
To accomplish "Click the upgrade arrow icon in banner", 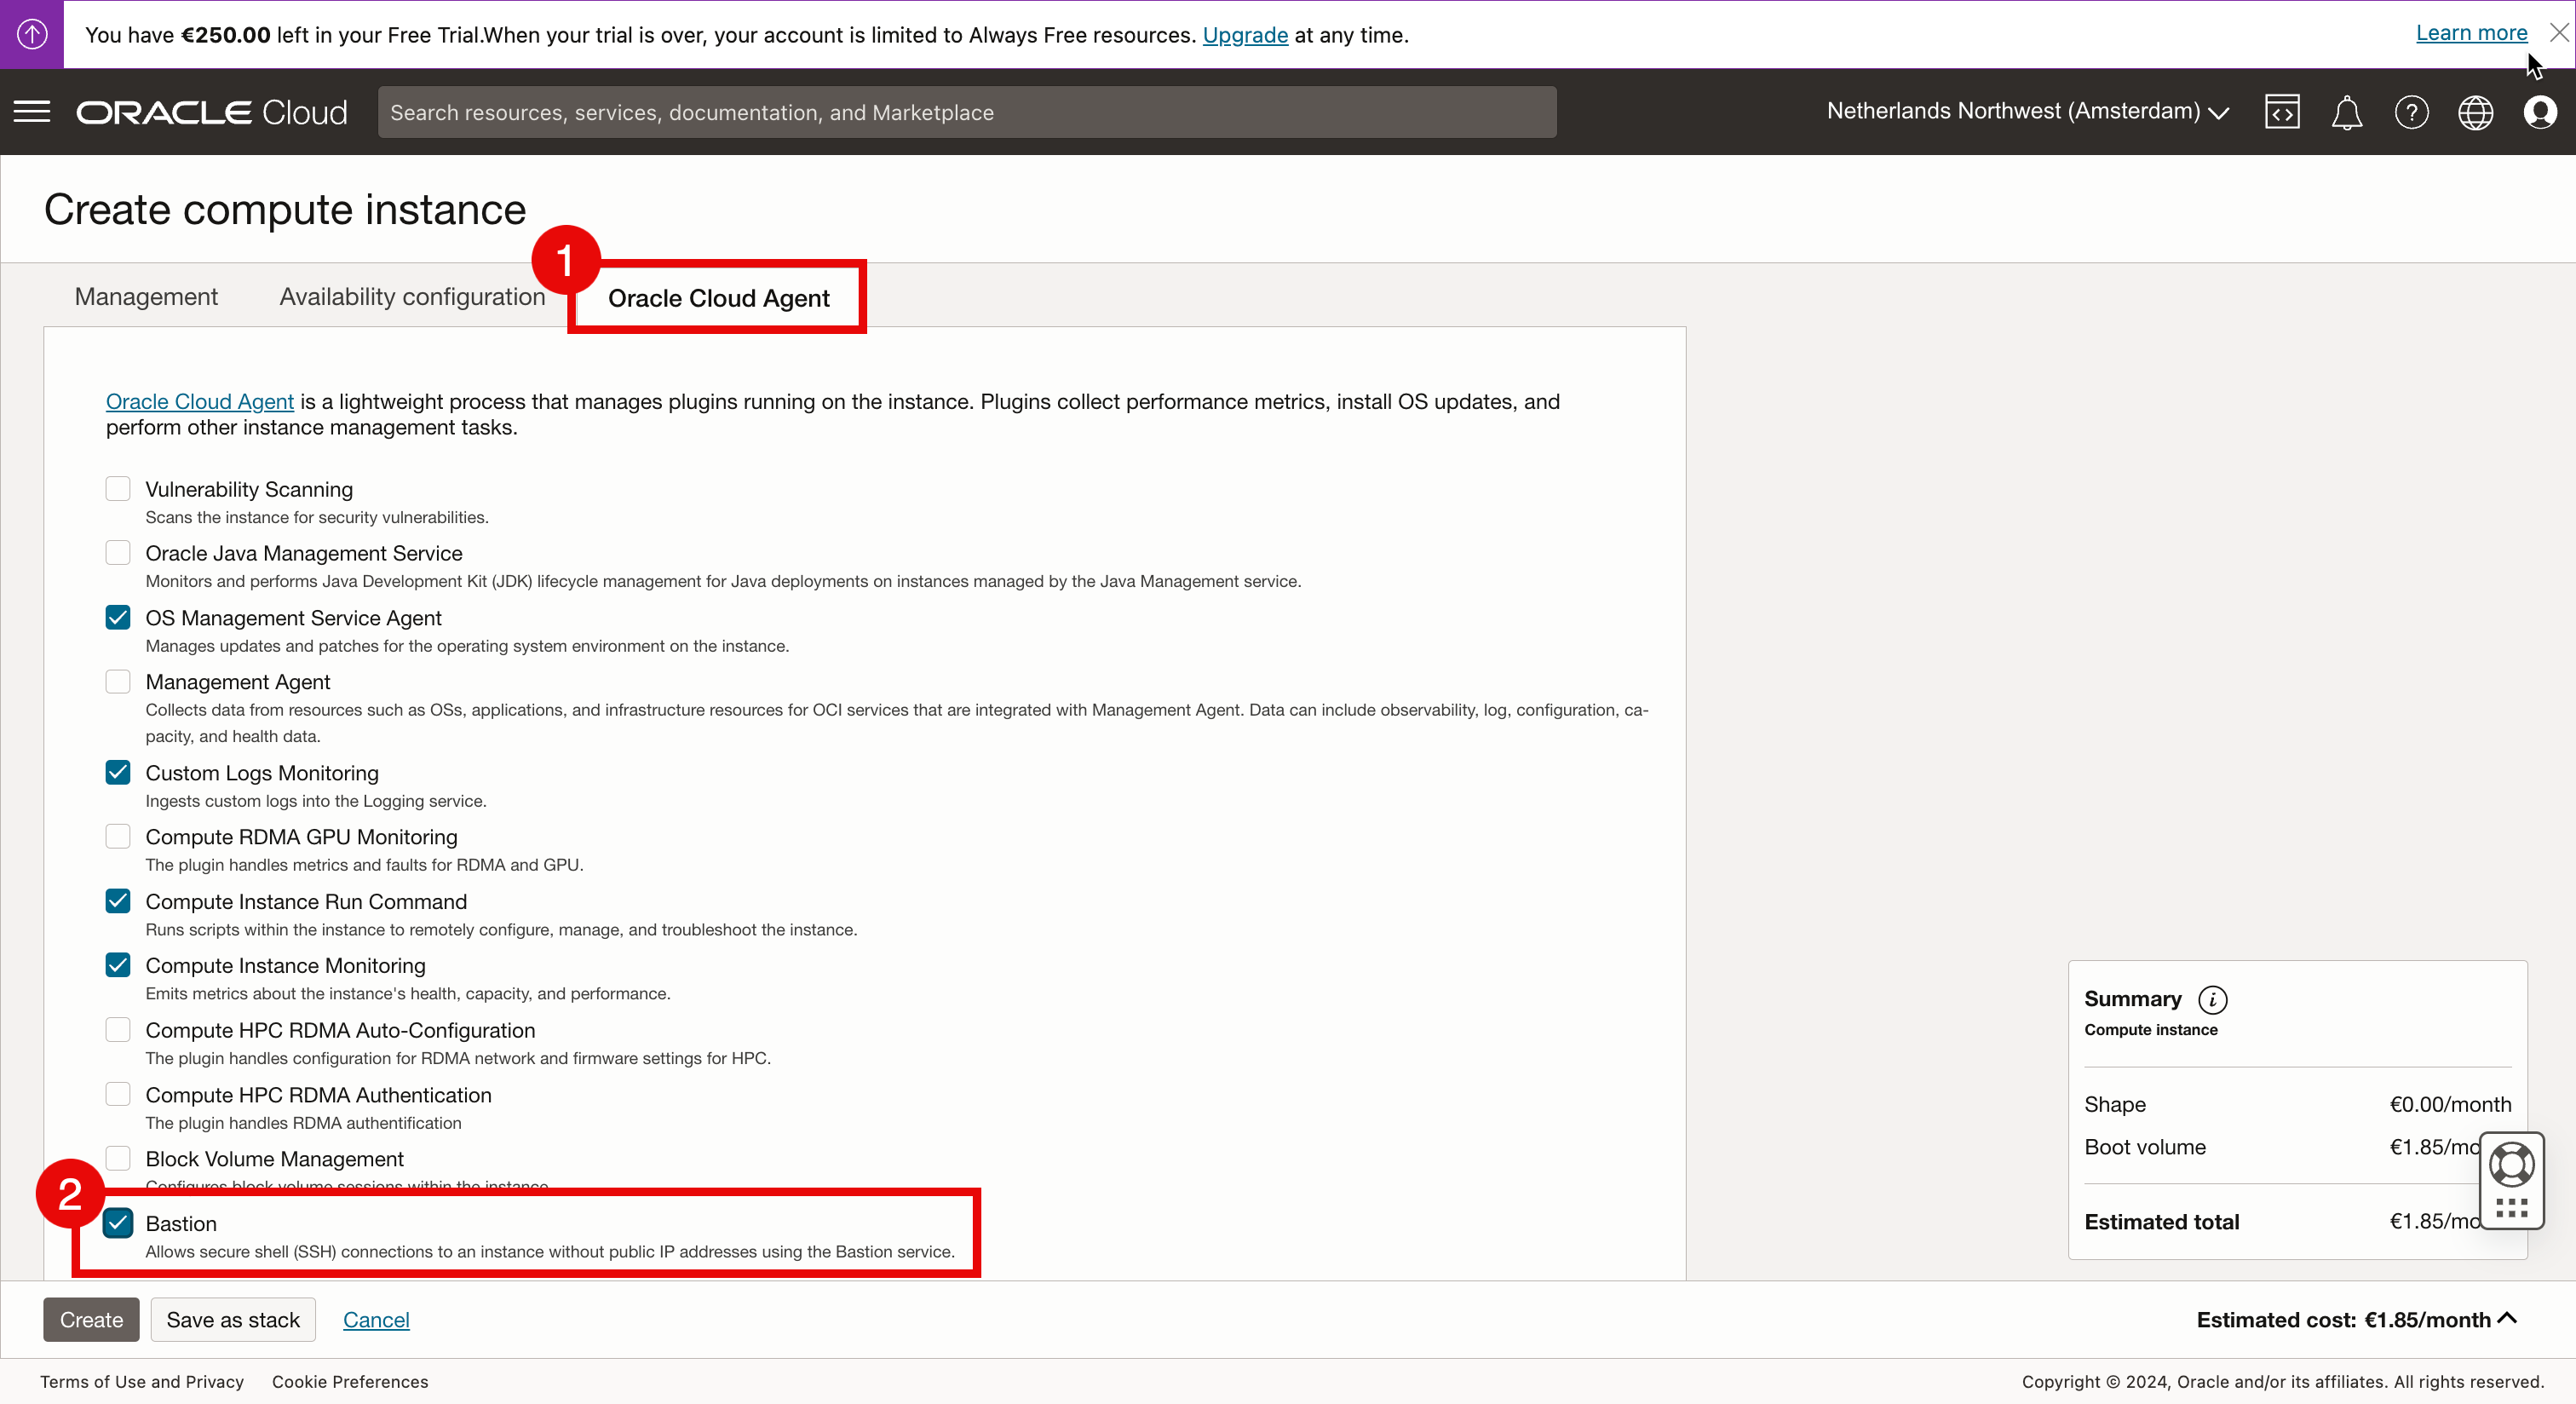I will 32,34.
